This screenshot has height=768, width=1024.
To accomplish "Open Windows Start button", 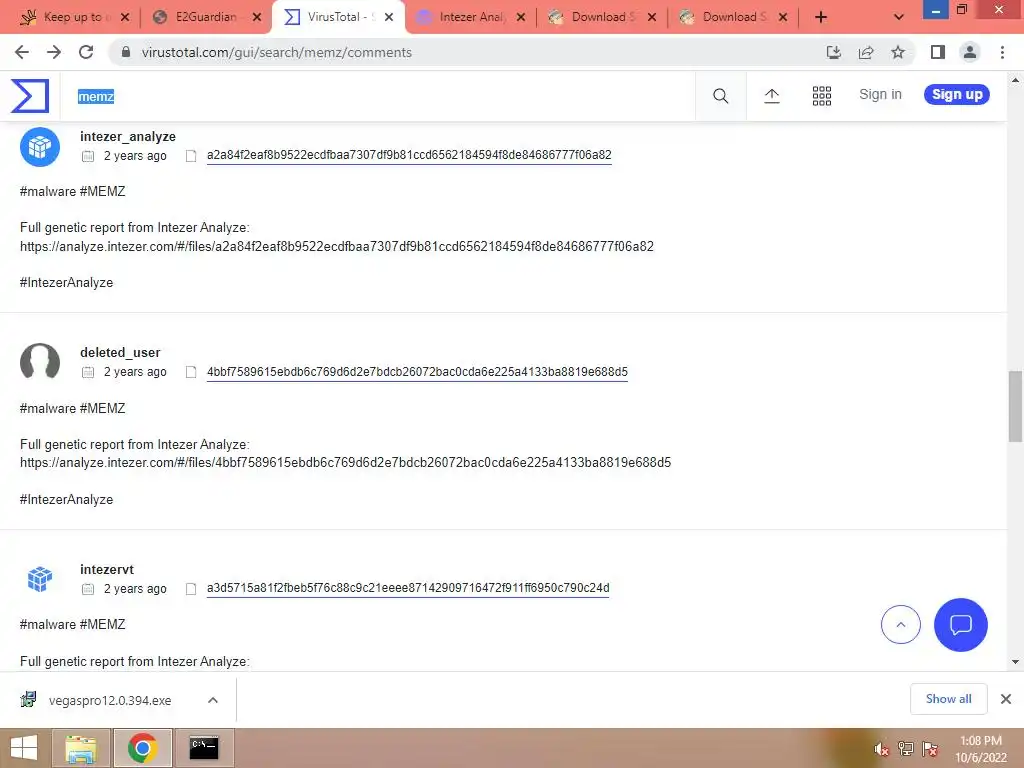I will [x=24, y=748].
